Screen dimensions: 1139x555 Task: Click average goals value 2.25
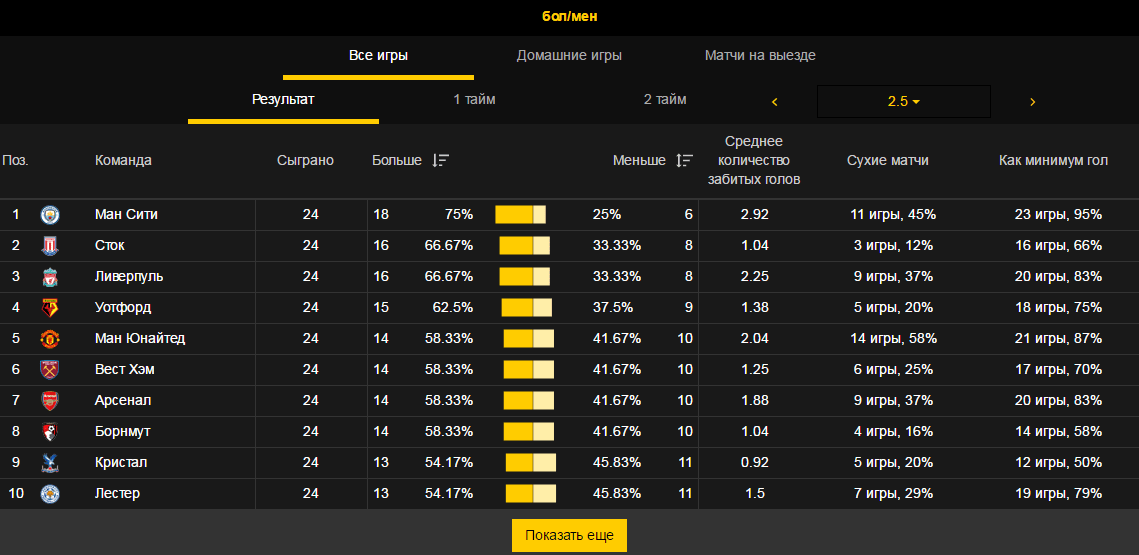tap(755, 277)
